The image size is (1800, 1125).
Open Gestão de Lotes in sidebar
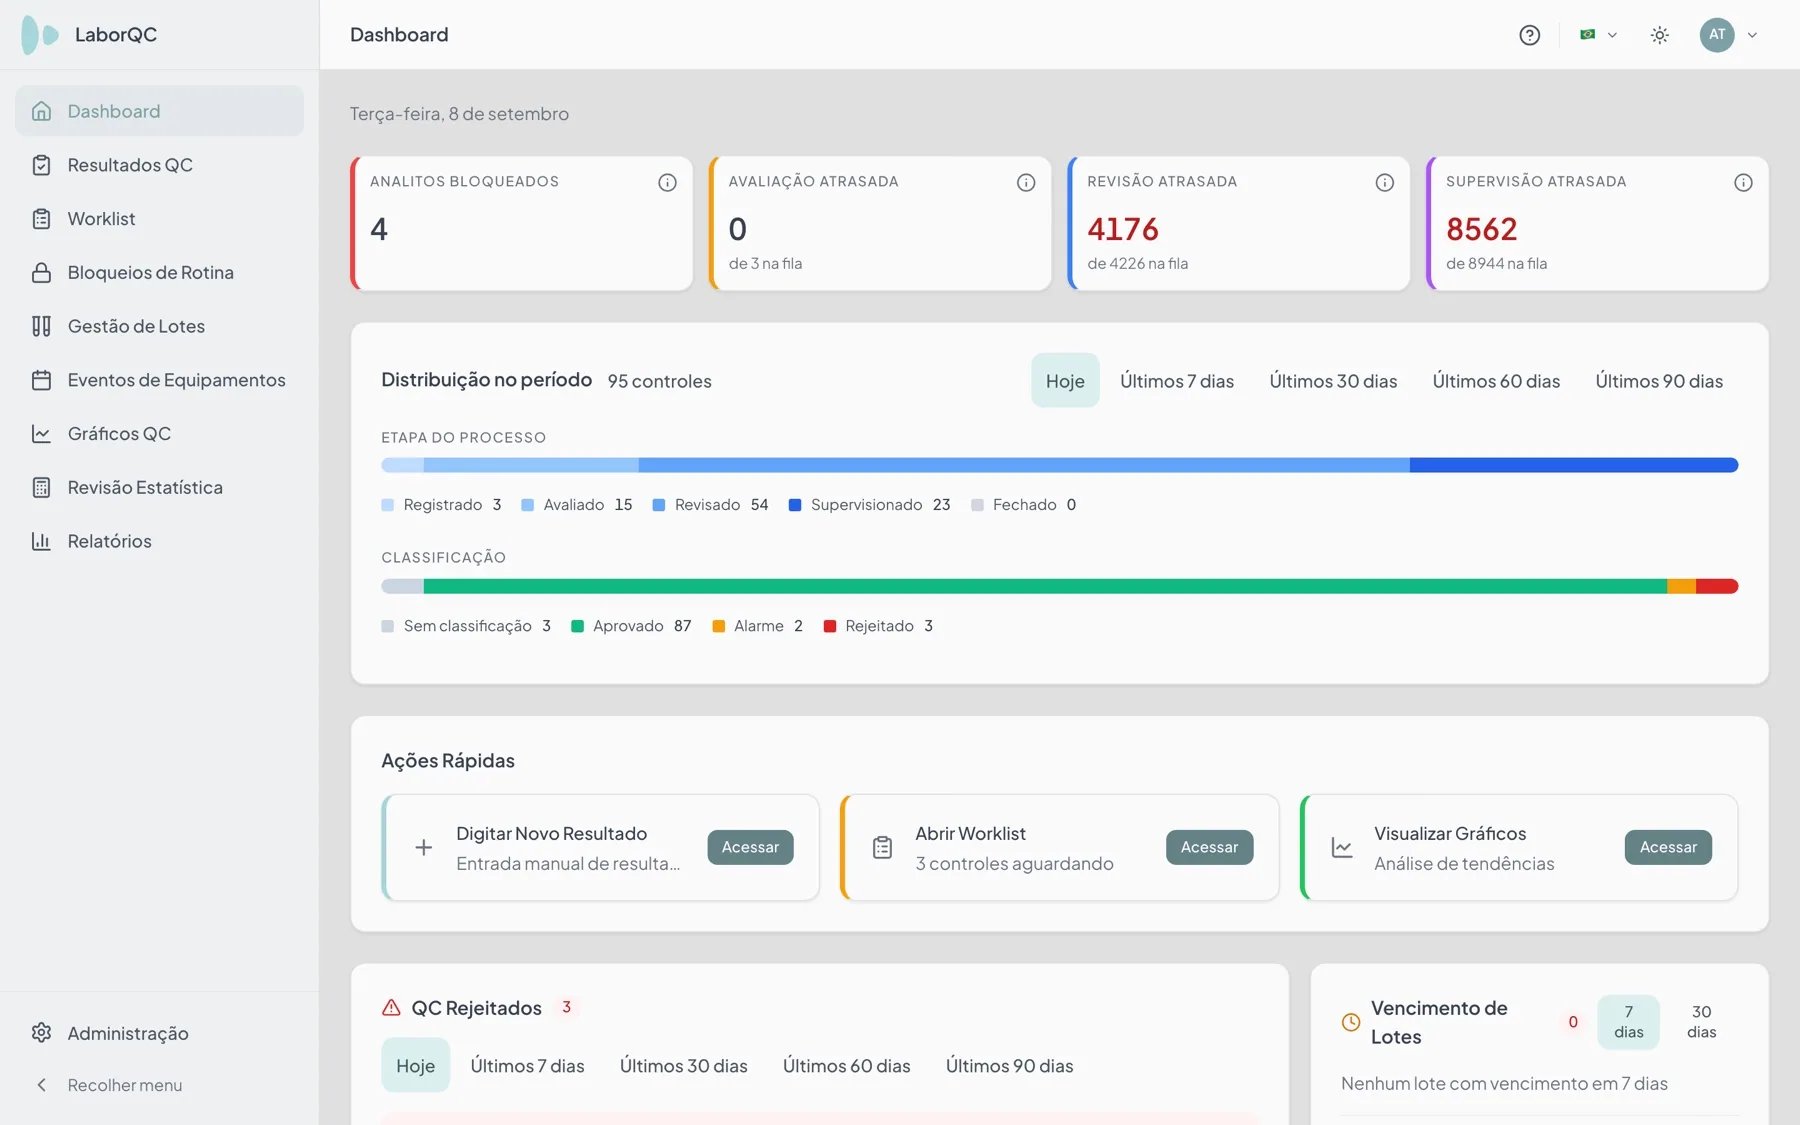coord(159,326)
